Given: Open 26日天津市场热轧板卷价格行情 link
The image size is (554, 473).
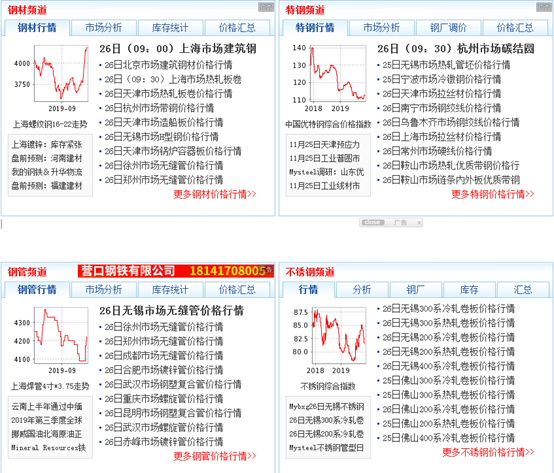Looking at the screenshot, I should [x=169, y=94].
